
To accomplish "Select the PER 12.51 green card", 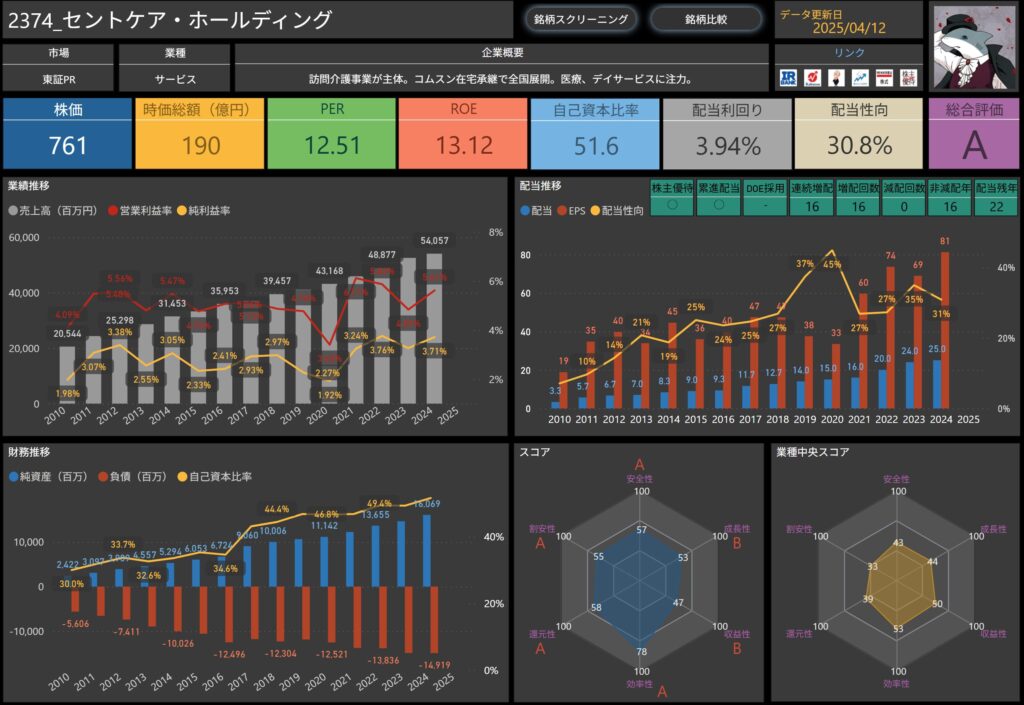I will pyautogui.click(x=332, y=133).
